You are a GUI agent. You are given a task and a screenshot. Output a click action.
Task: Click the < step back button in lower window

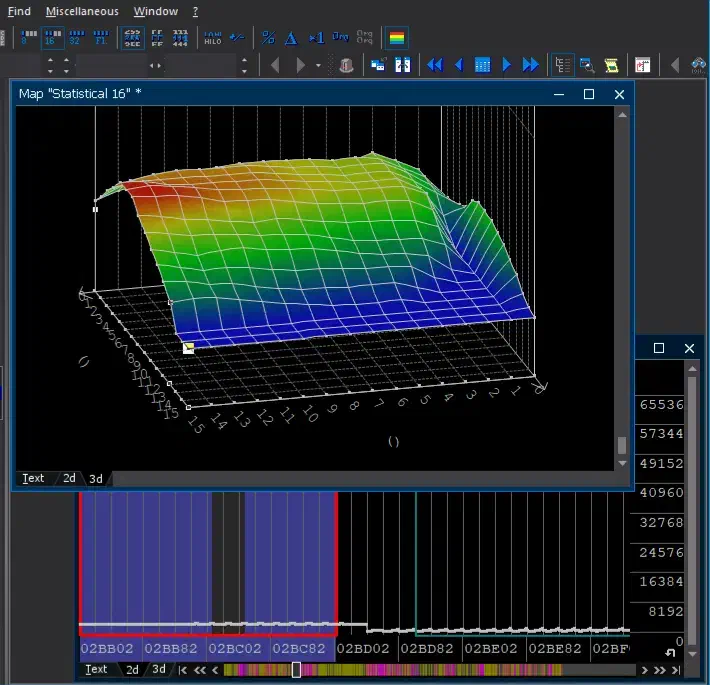tap(215, 670)
